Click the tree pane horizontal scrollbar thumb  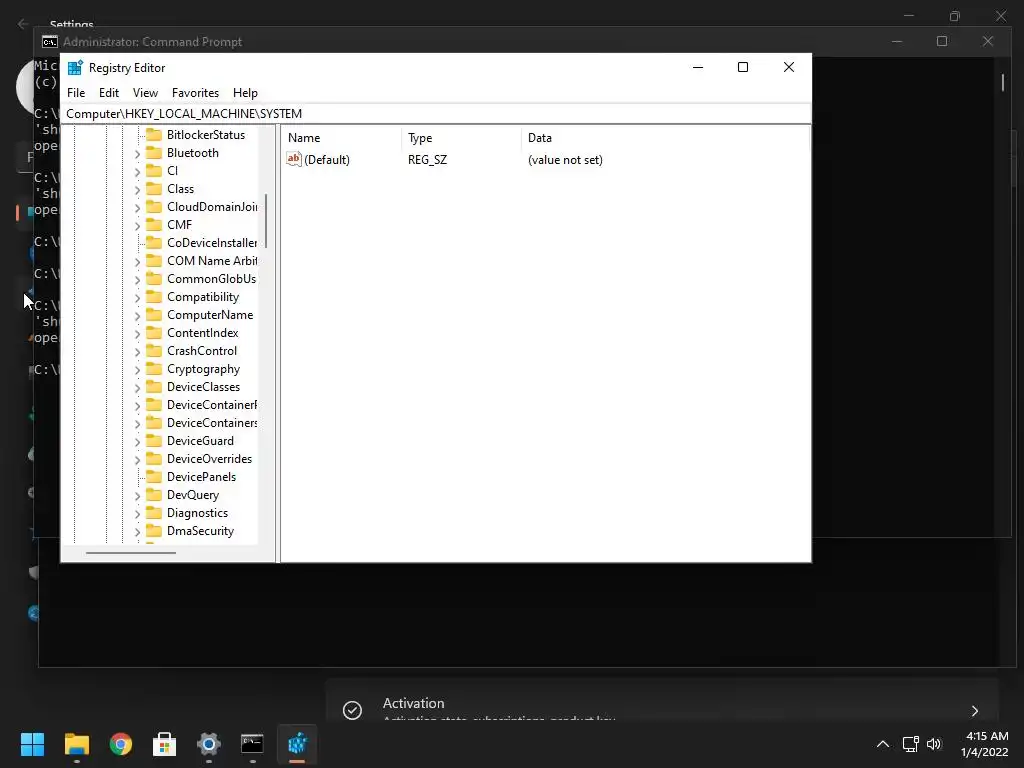pyautogui.click(x=131, y=552)
